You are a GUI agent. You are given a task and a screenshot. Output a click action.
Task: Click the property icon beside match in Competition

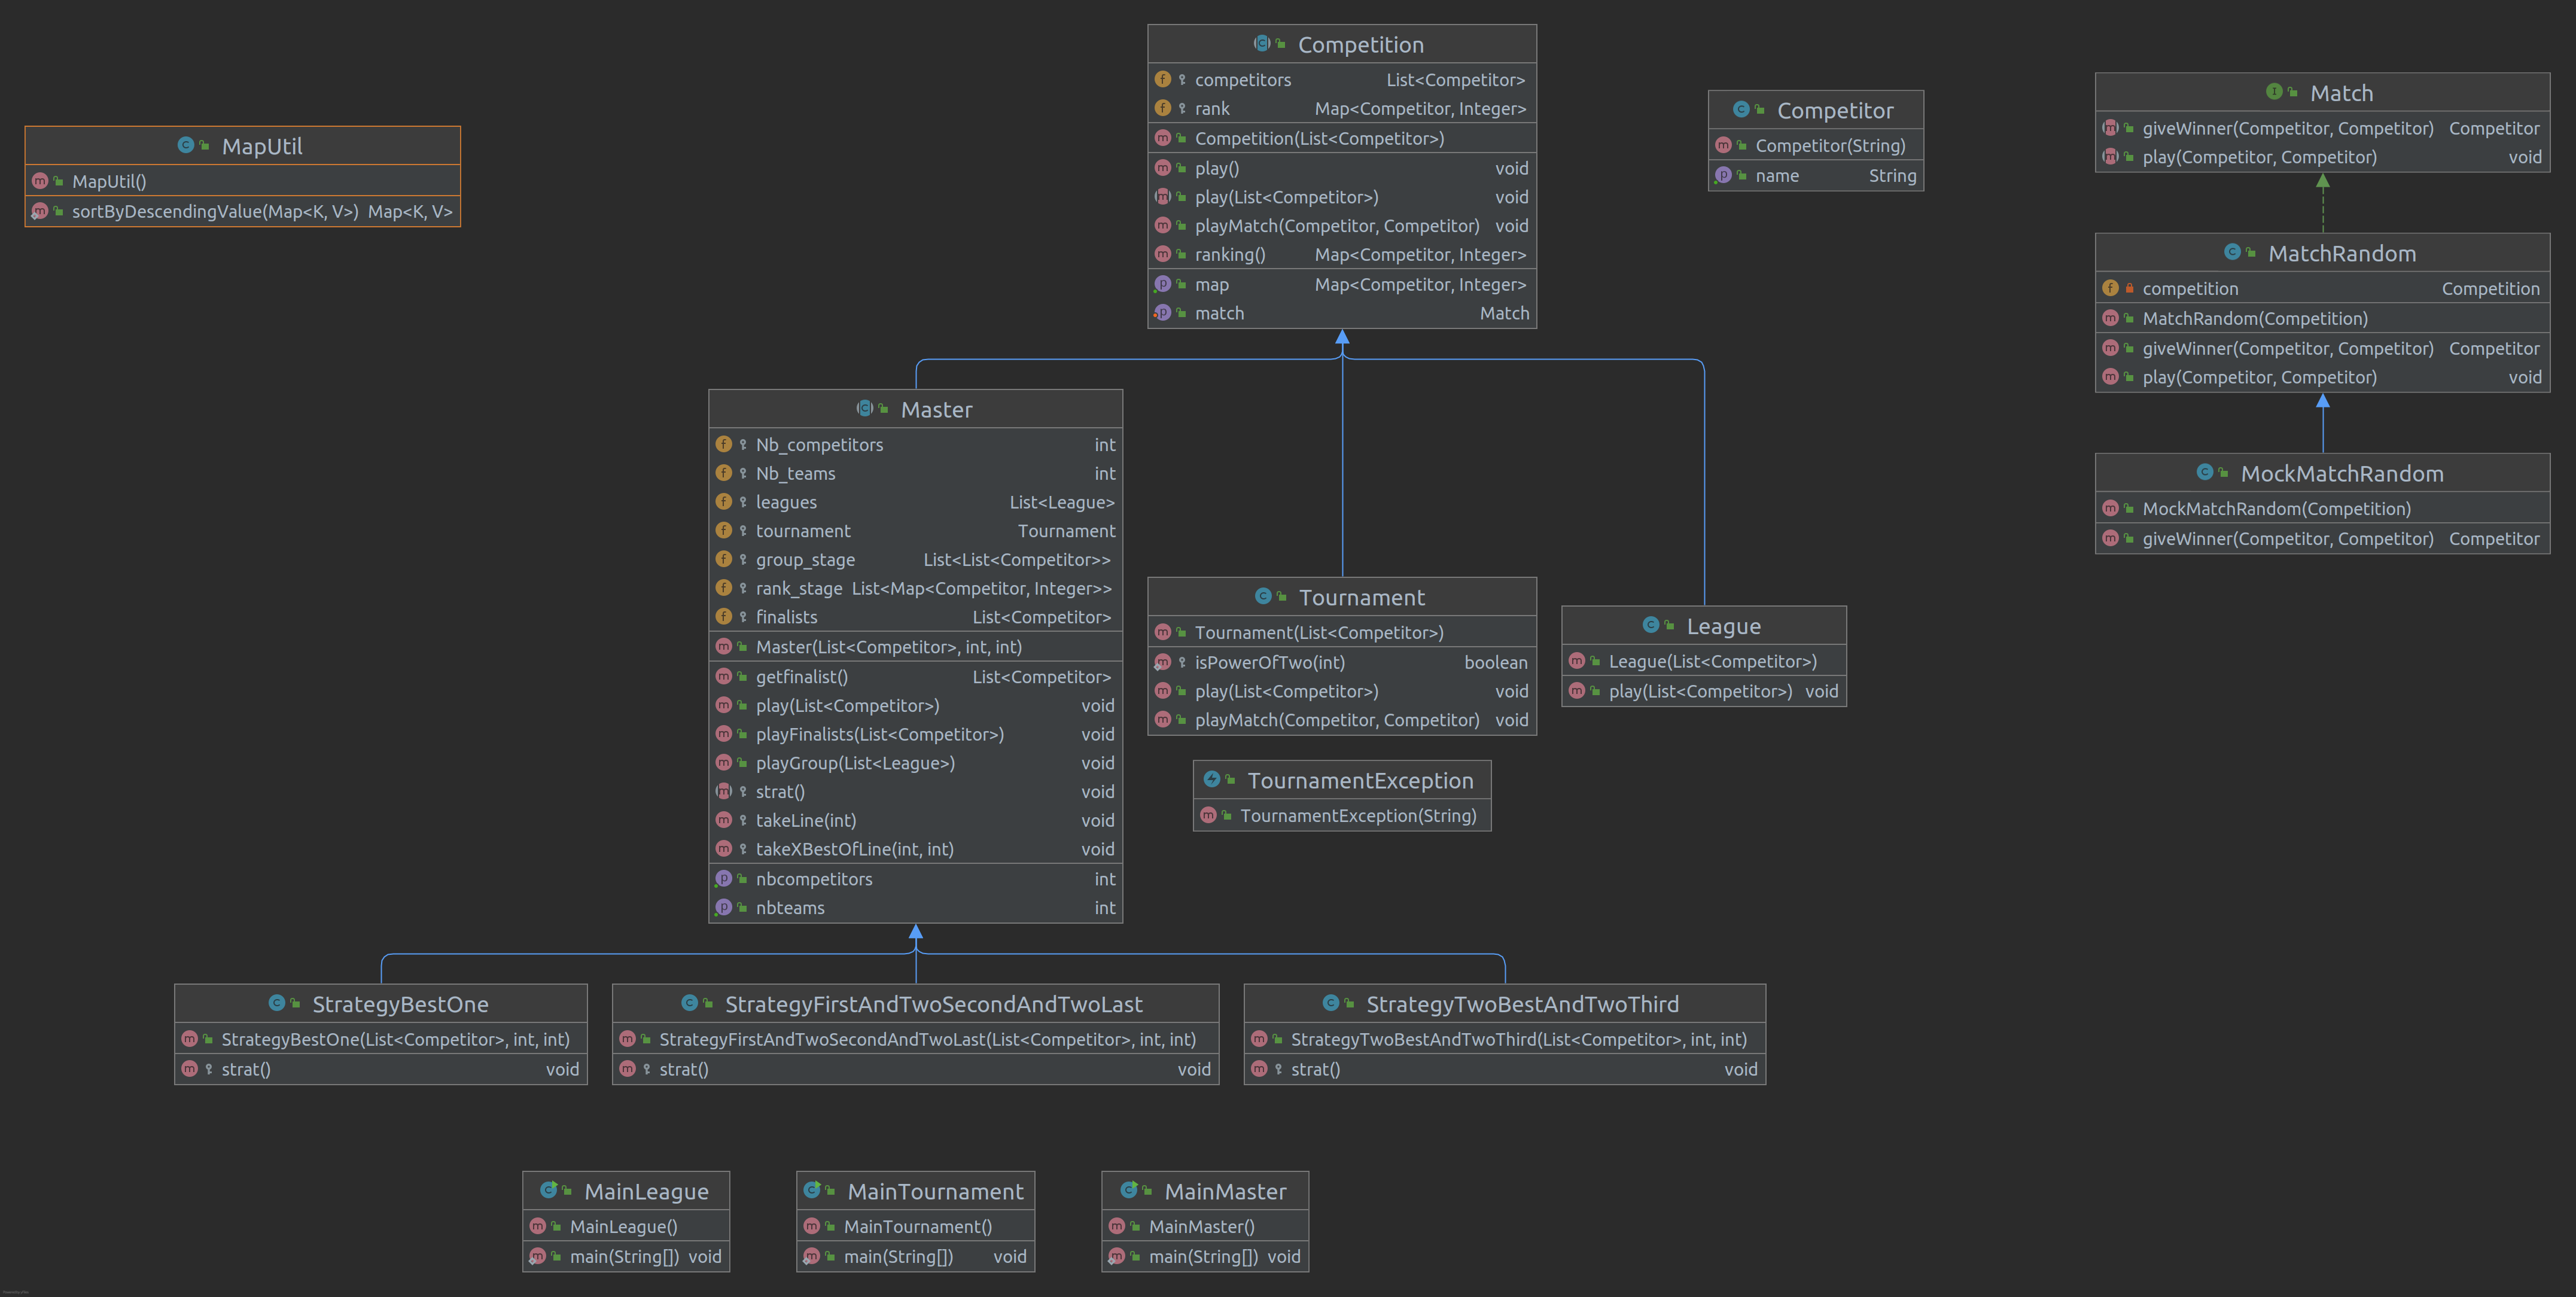click(x=1163, y=313)
